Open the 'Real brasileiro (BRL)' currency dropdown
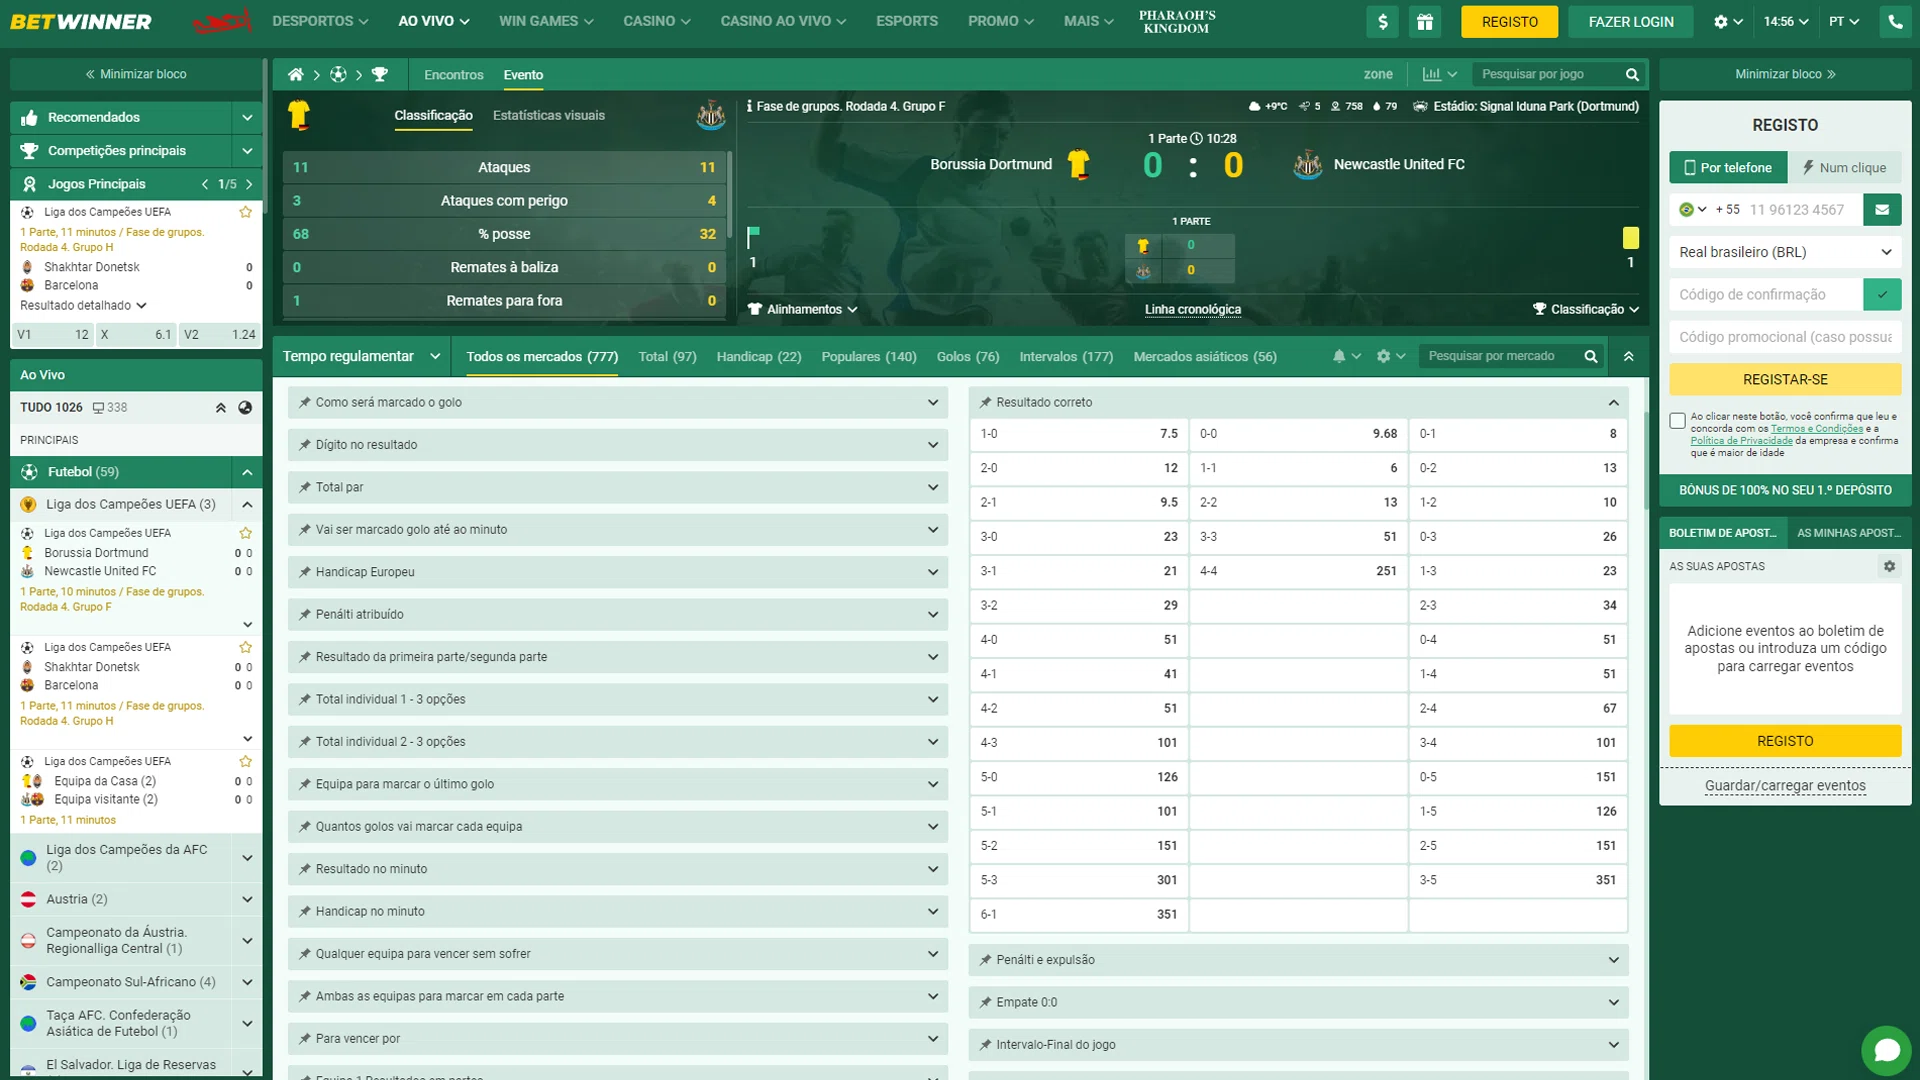Screen dimensions: 1920x1080 (1785, 252)
